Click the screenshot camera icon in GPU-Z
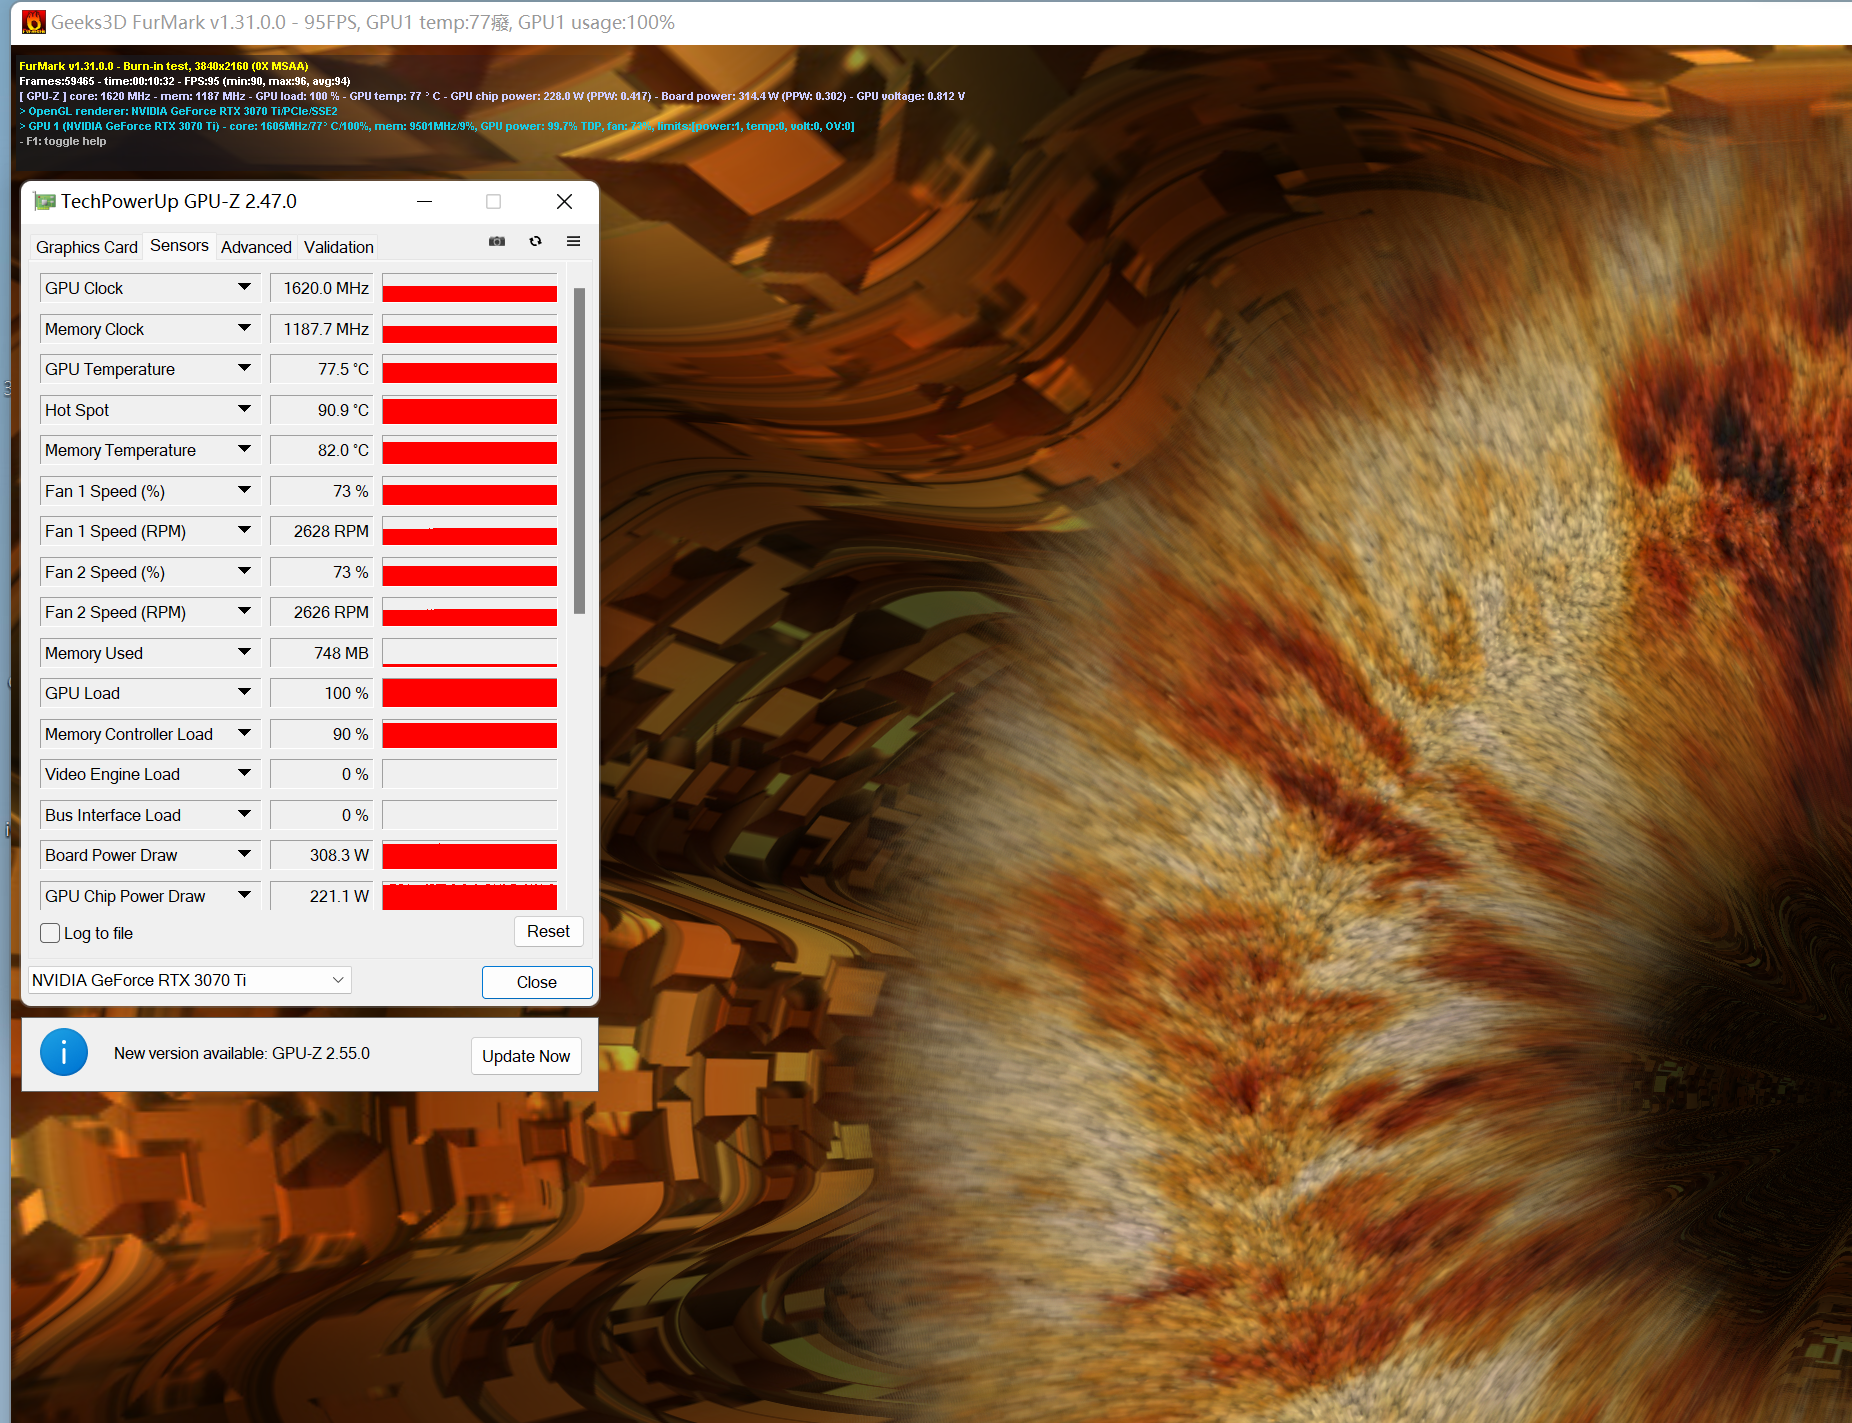Image resolution: width=1852 pixels, height=1423 pixels. pos(497,241)
